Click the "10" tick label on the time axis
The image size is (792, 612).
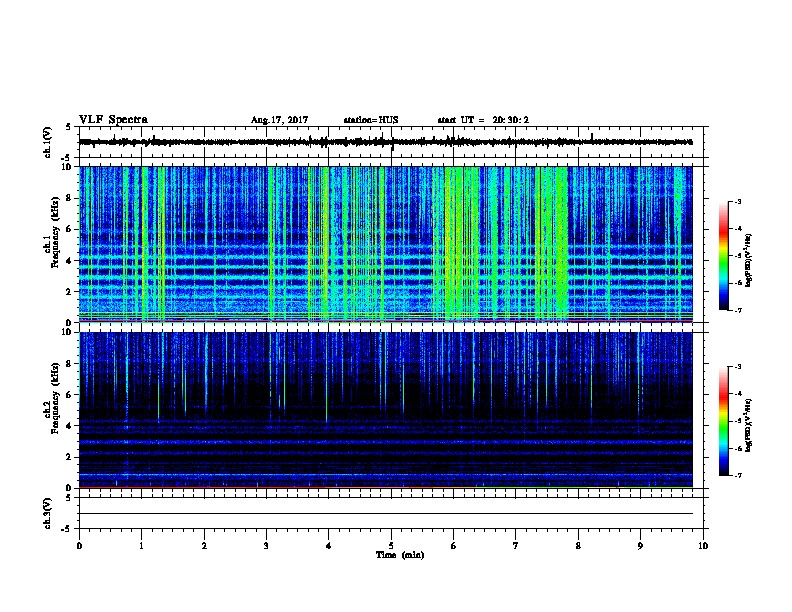[x=703, y=546]
